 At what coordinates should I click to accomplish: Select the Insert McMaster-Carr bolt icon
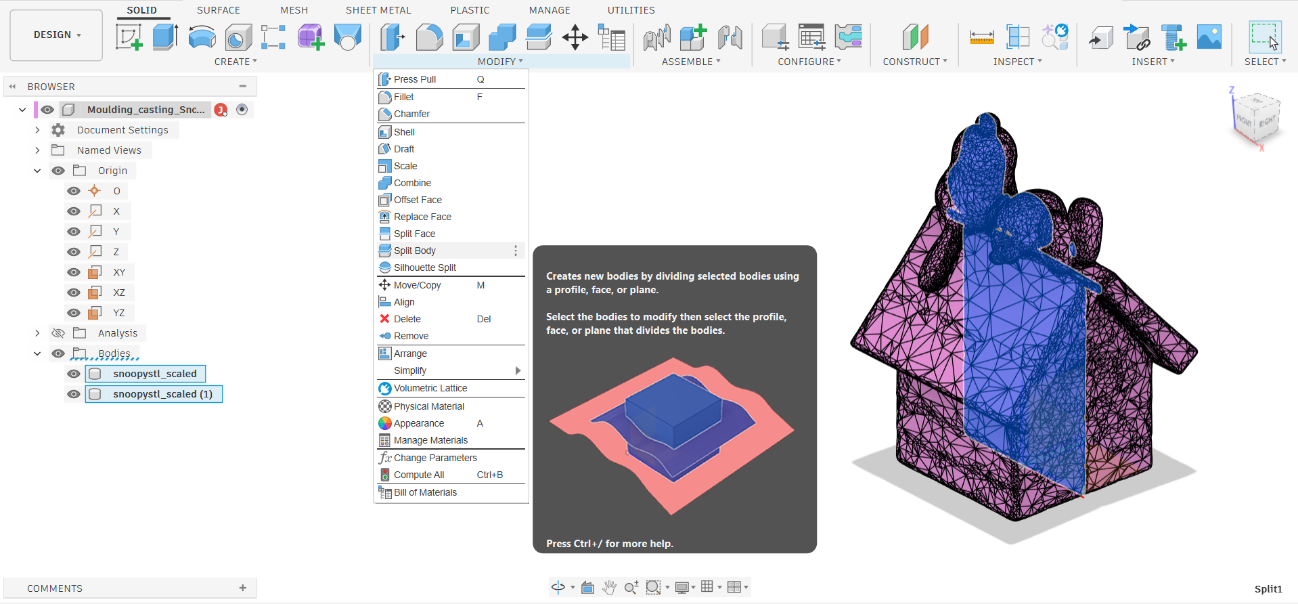click(1174, 38)
